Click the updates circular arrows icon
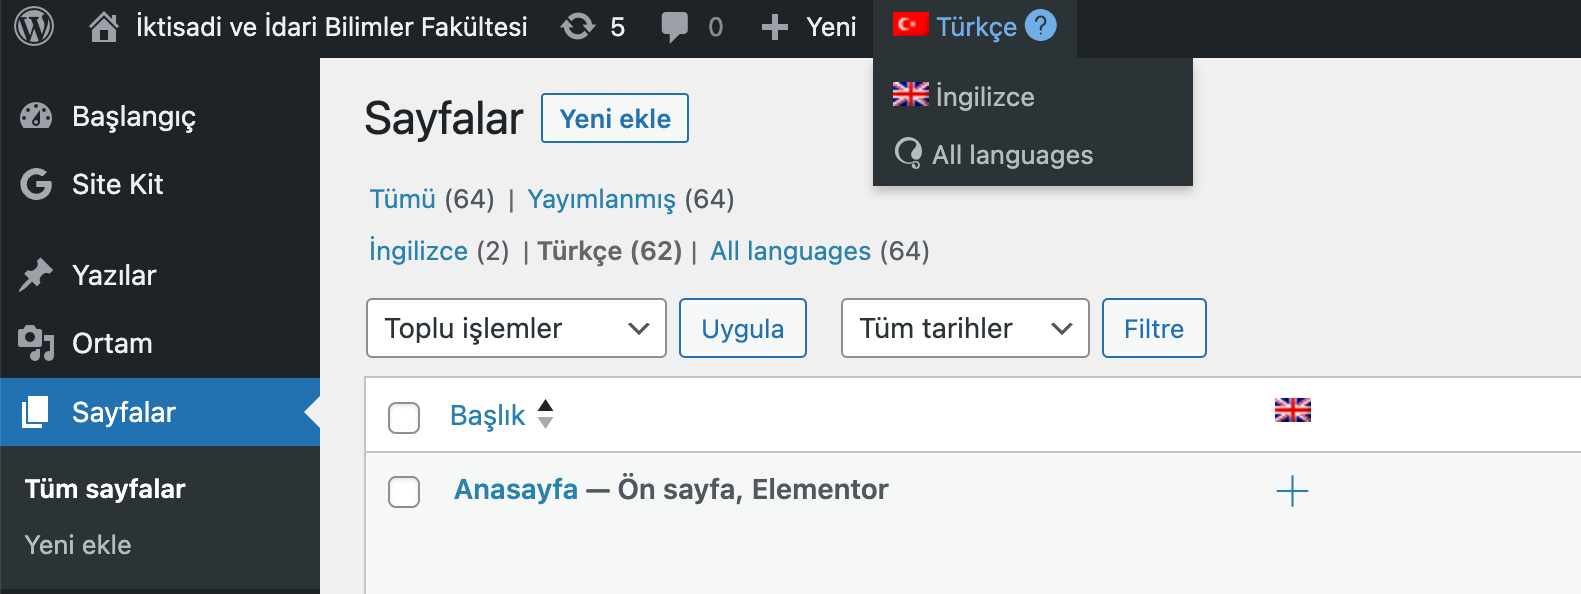1581x594 pixels. coord(578,27)
